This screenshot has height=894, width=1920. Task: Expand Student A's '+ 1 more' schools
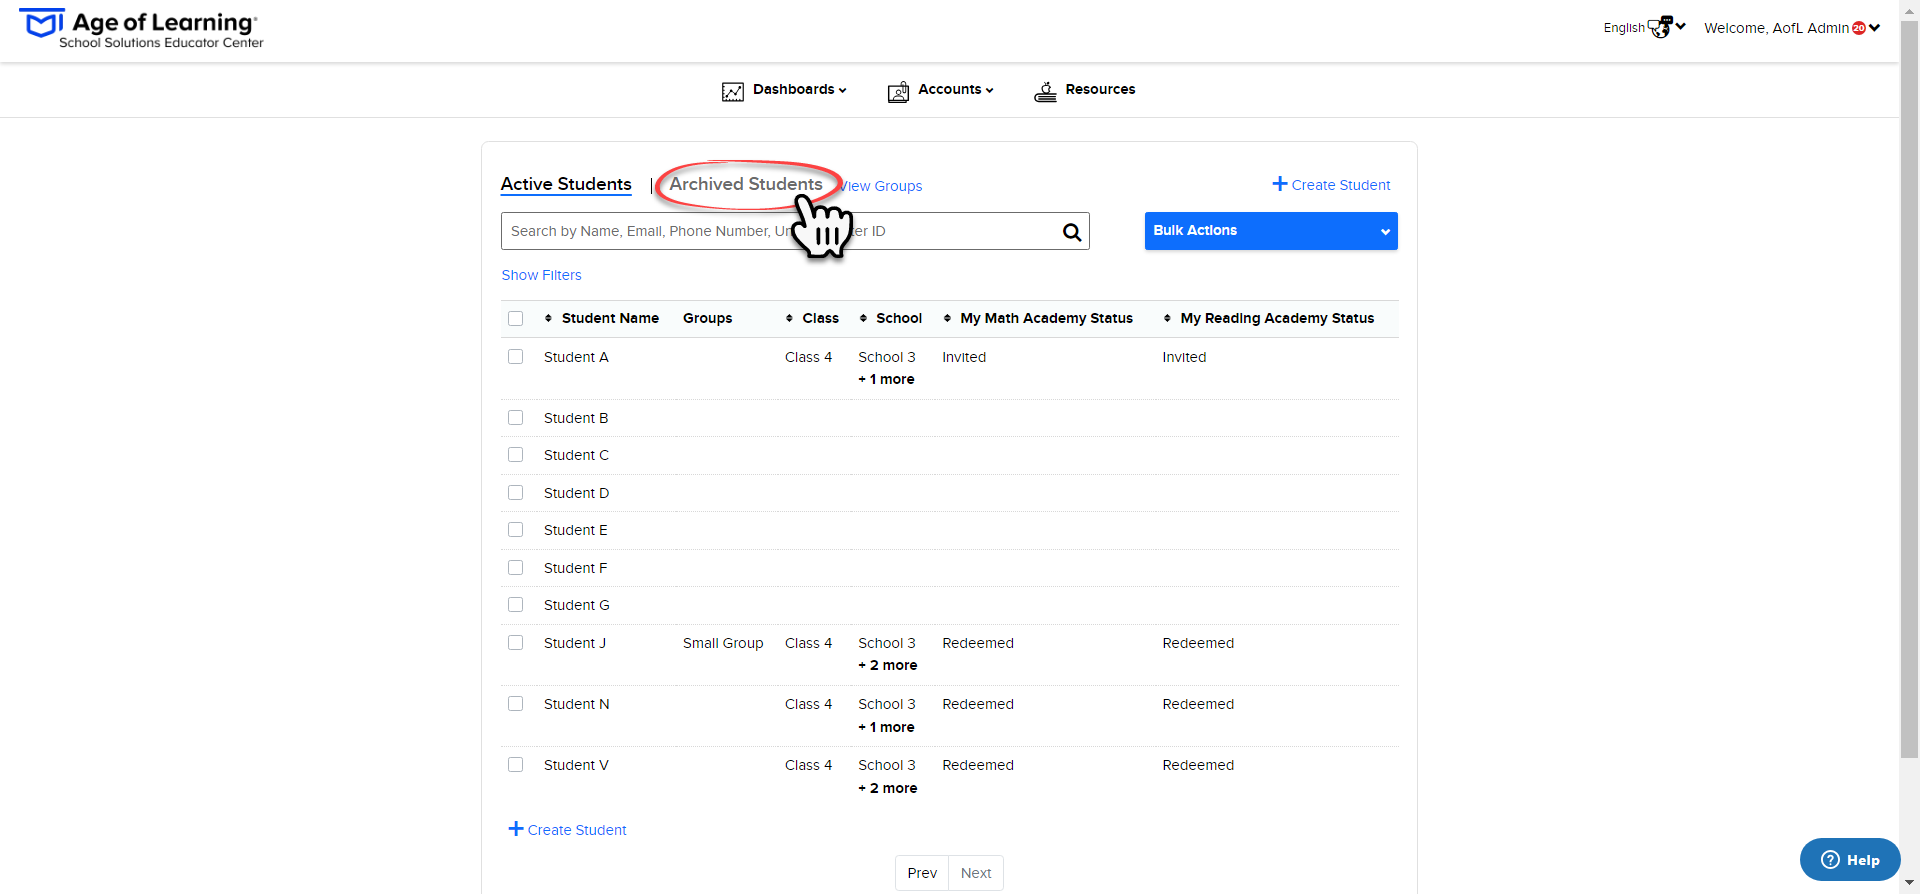click(x=886, y=380)
